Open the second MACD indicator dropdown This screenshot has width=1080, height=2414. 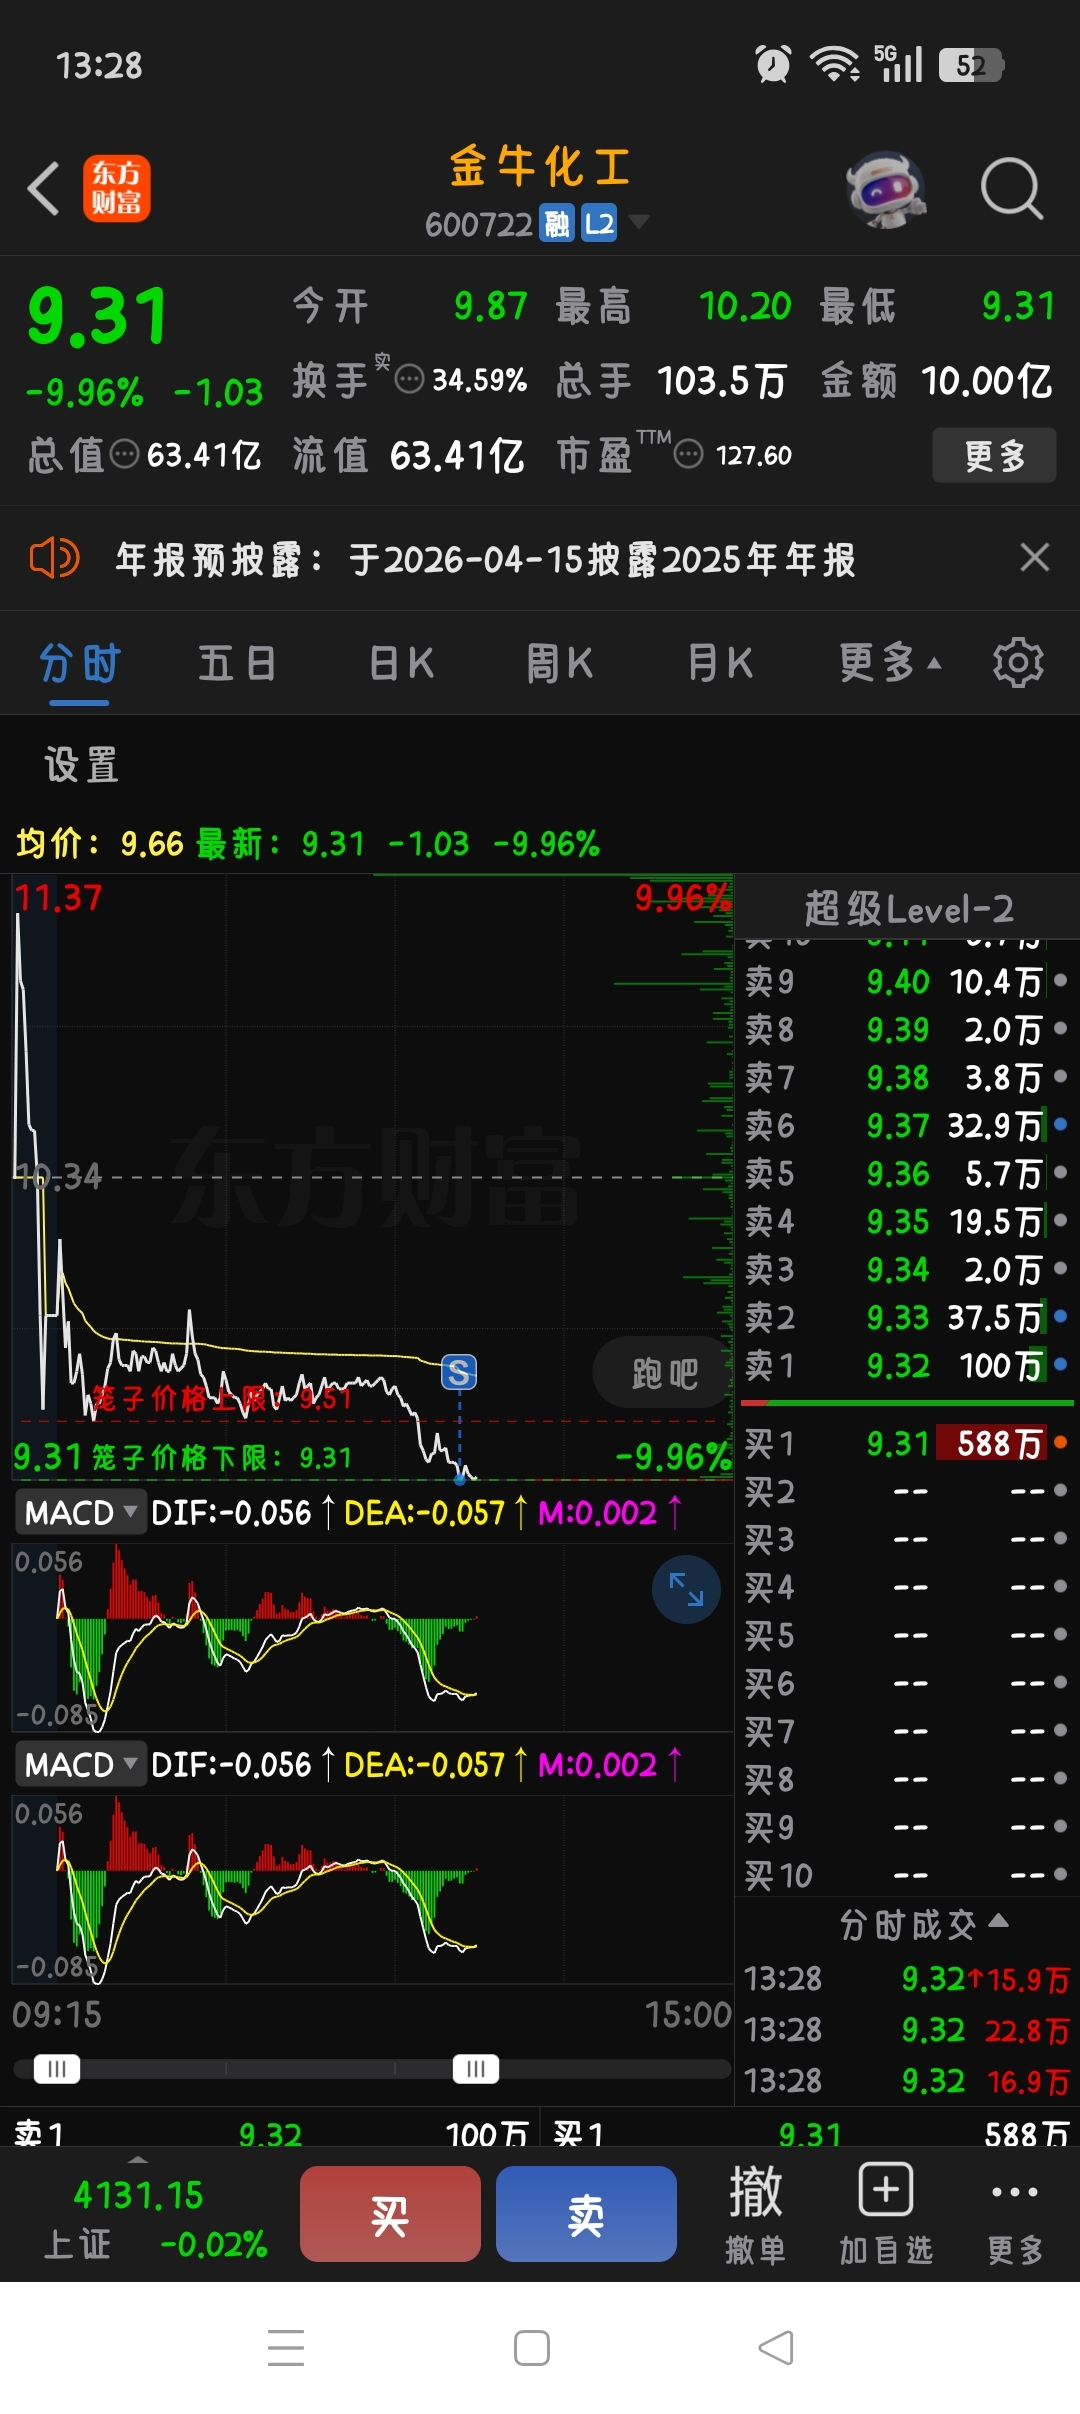pos(79,1764)
